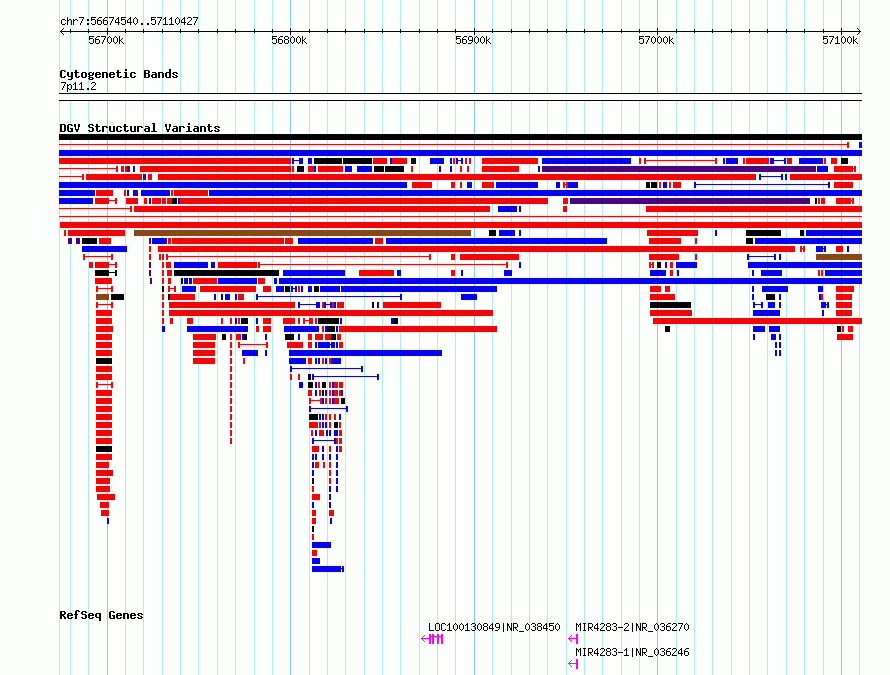Click the right arrow of the ruler

(x=859, y=31)
